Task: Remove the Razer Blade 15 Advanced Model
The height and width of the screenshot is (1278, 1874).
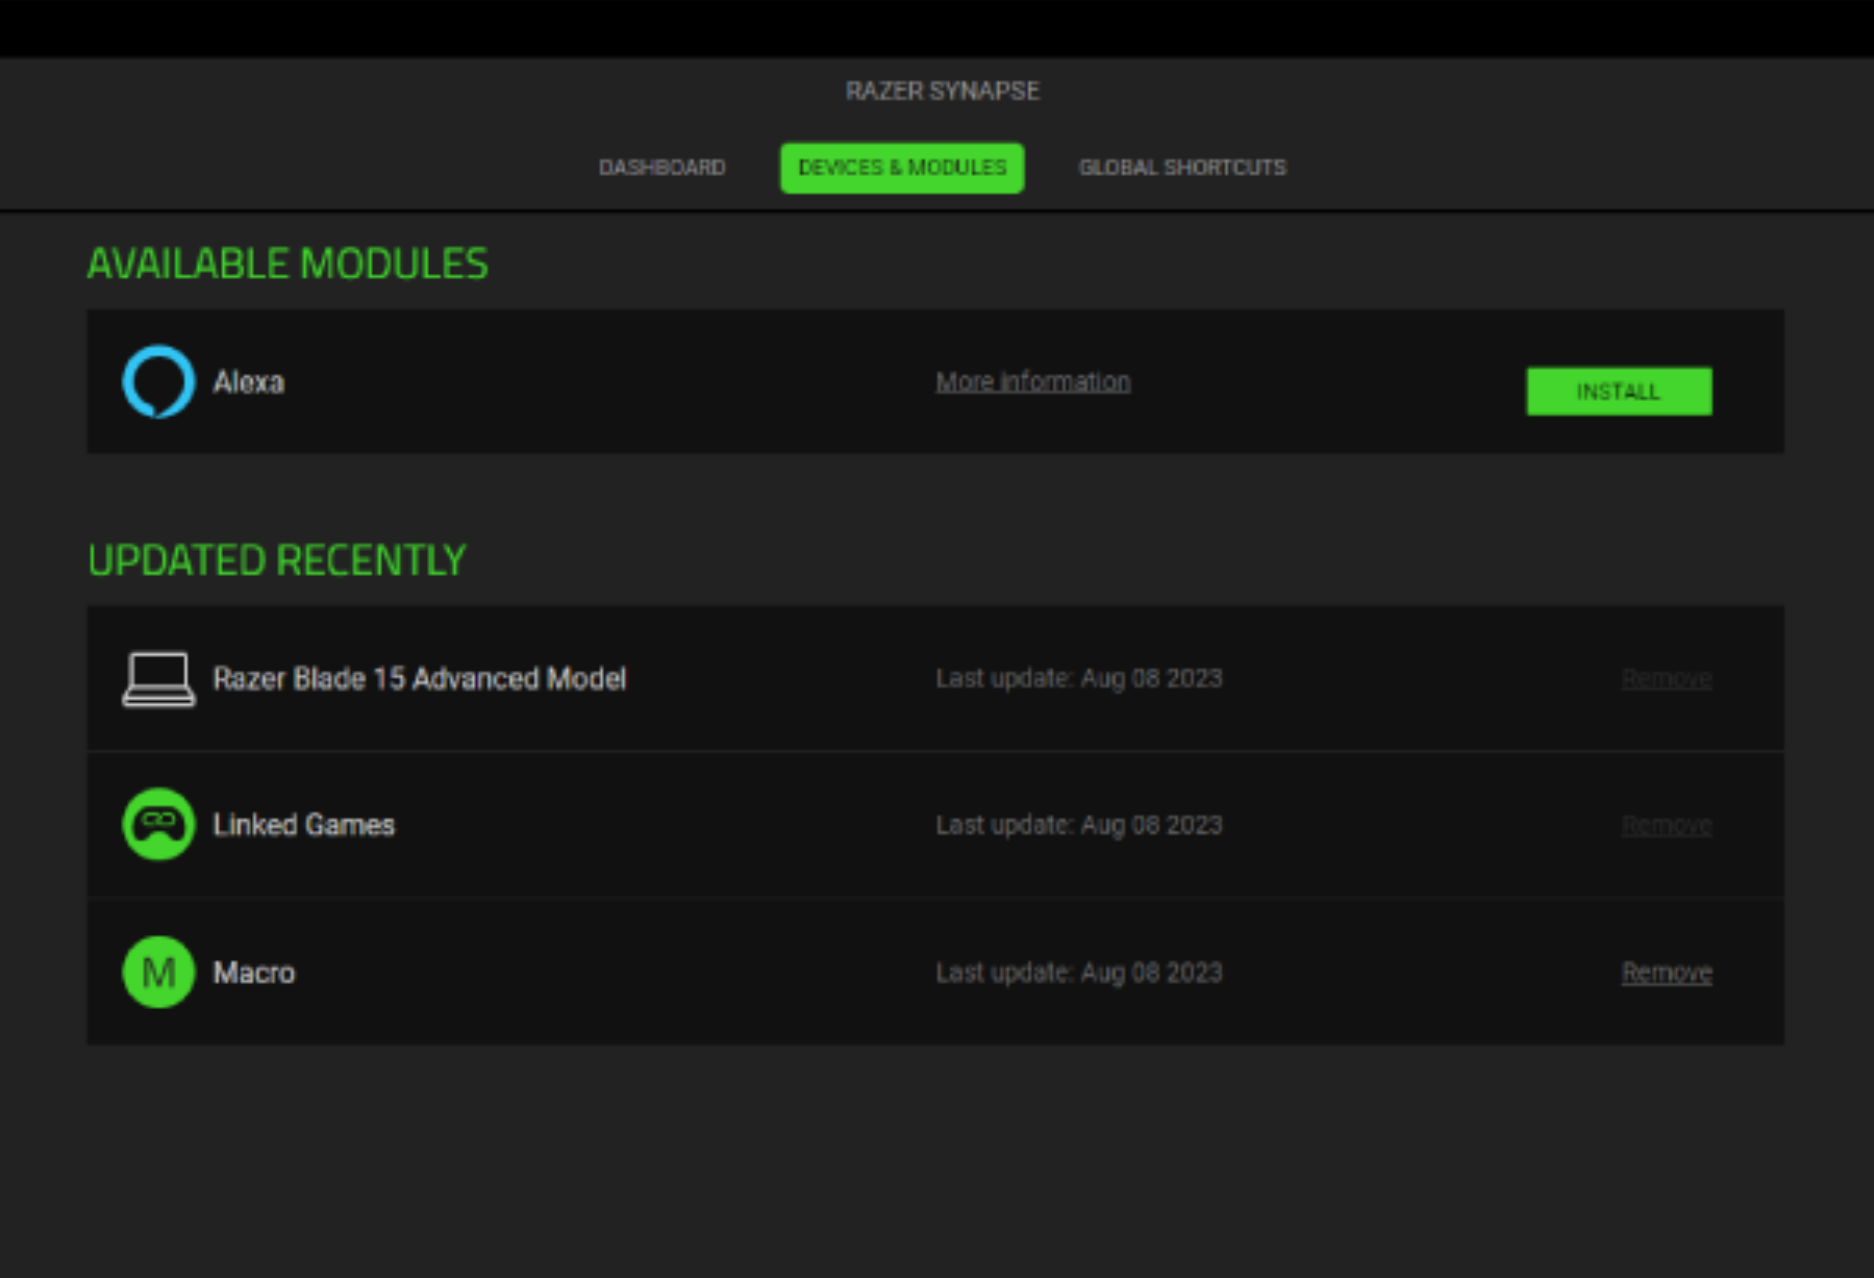Action: pyautogui.click(x=1666, y=678)
